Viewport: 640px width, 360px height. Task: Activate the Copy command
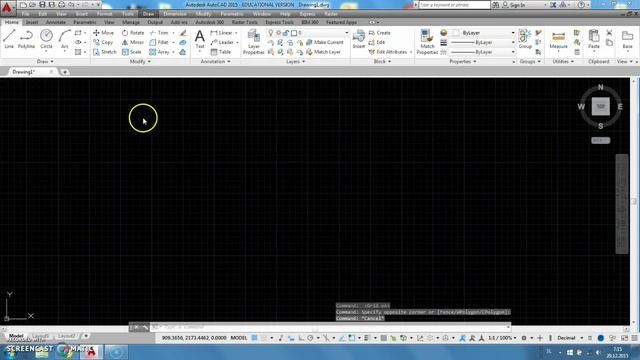tap(103, 42)
